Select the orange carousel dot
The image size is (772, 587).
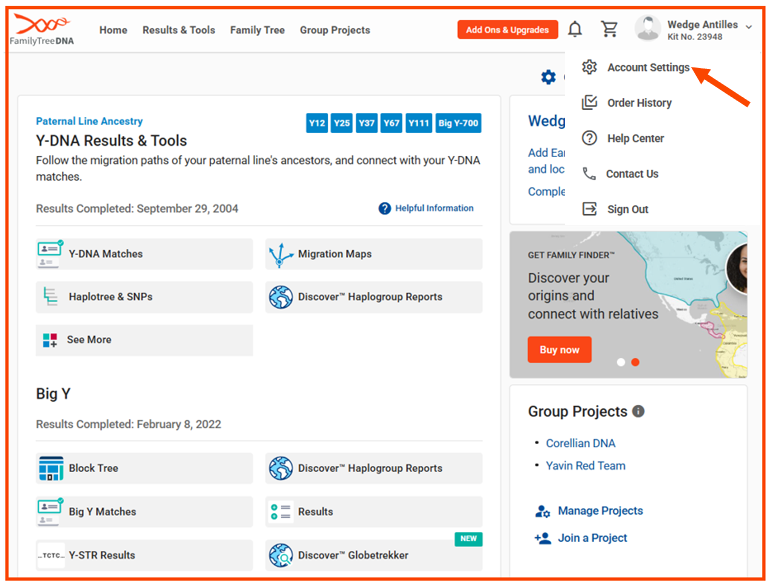pyautogui.click(x=635, y=362)
